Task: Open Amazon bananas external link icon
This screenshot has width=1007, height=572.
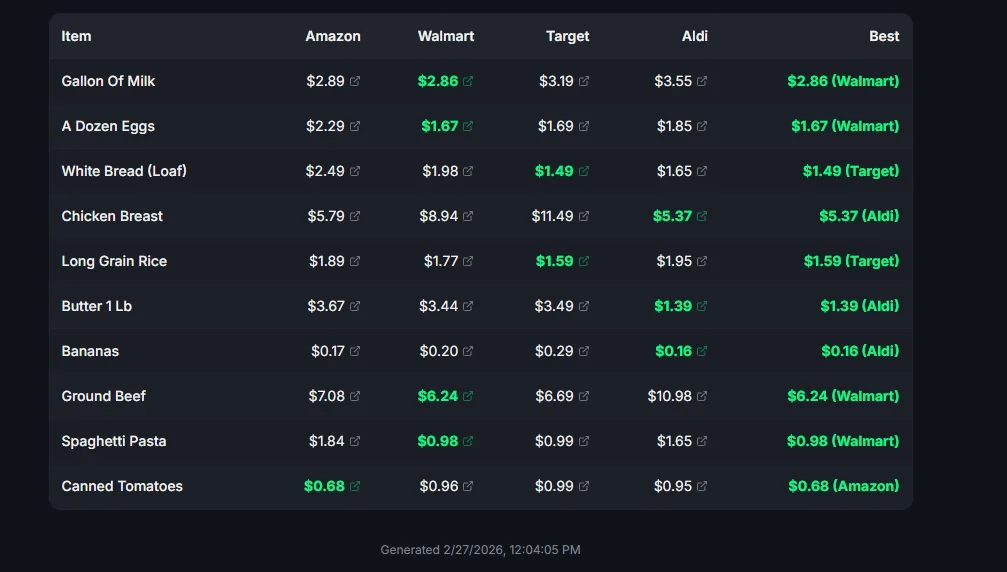Action: [355, 351]
